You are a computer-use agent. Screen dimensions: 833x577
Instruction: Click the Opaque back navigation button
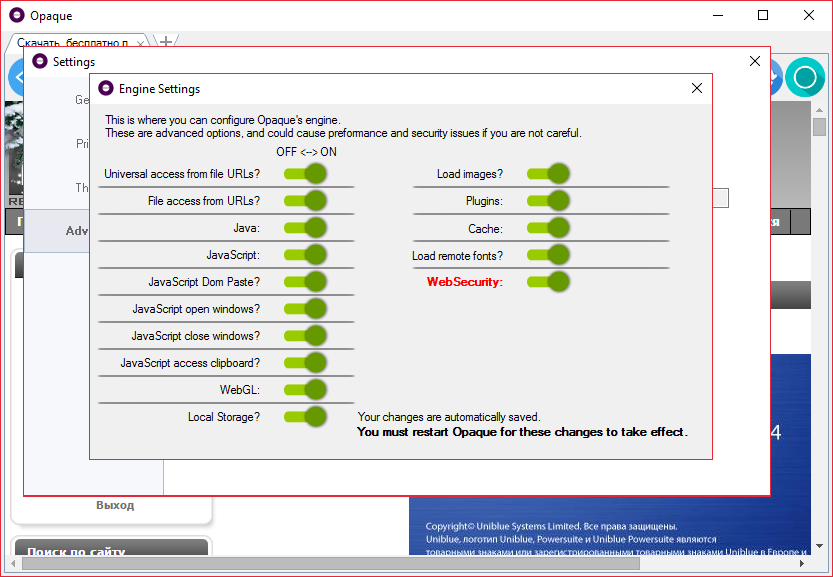tap(17, 78)
